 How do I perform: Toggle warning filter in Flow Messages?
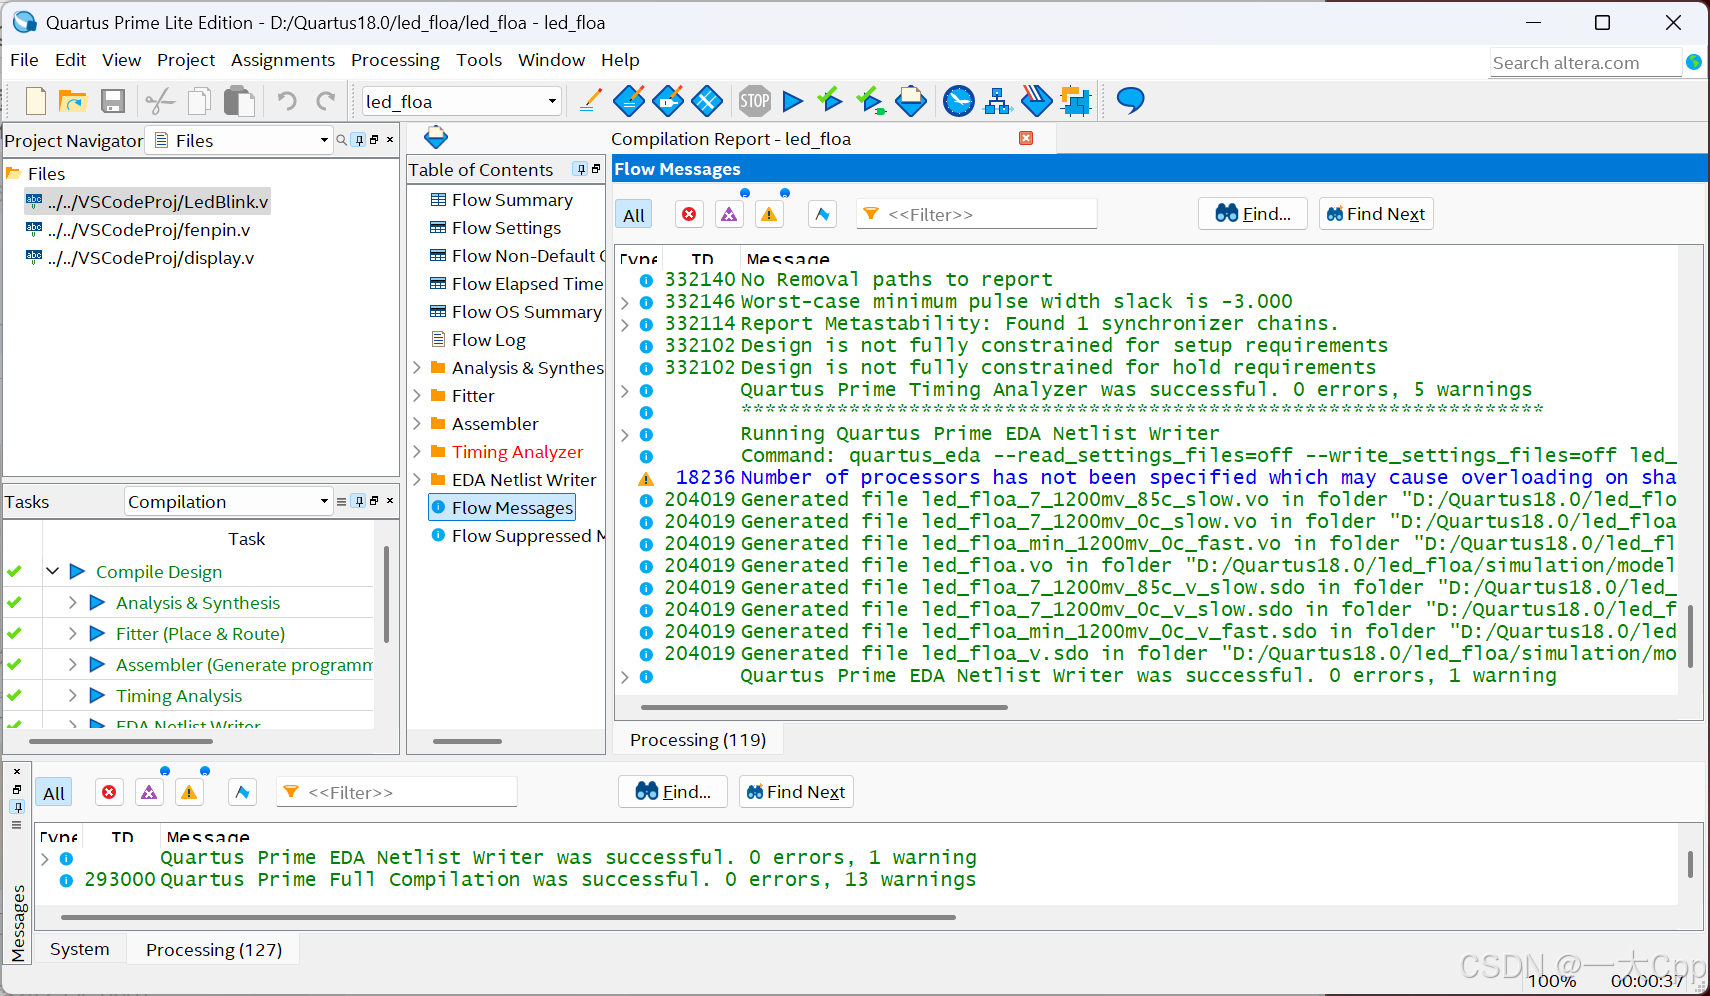(x=769, y=214)
